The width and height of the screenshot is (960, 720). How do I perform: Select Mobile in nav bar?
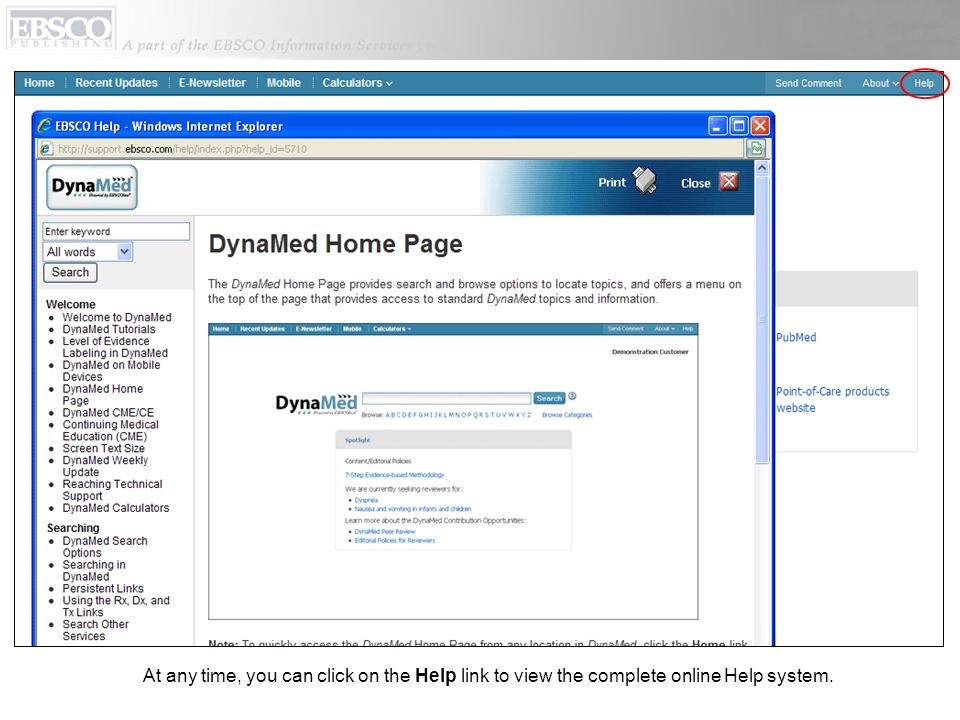click(283, 83)
